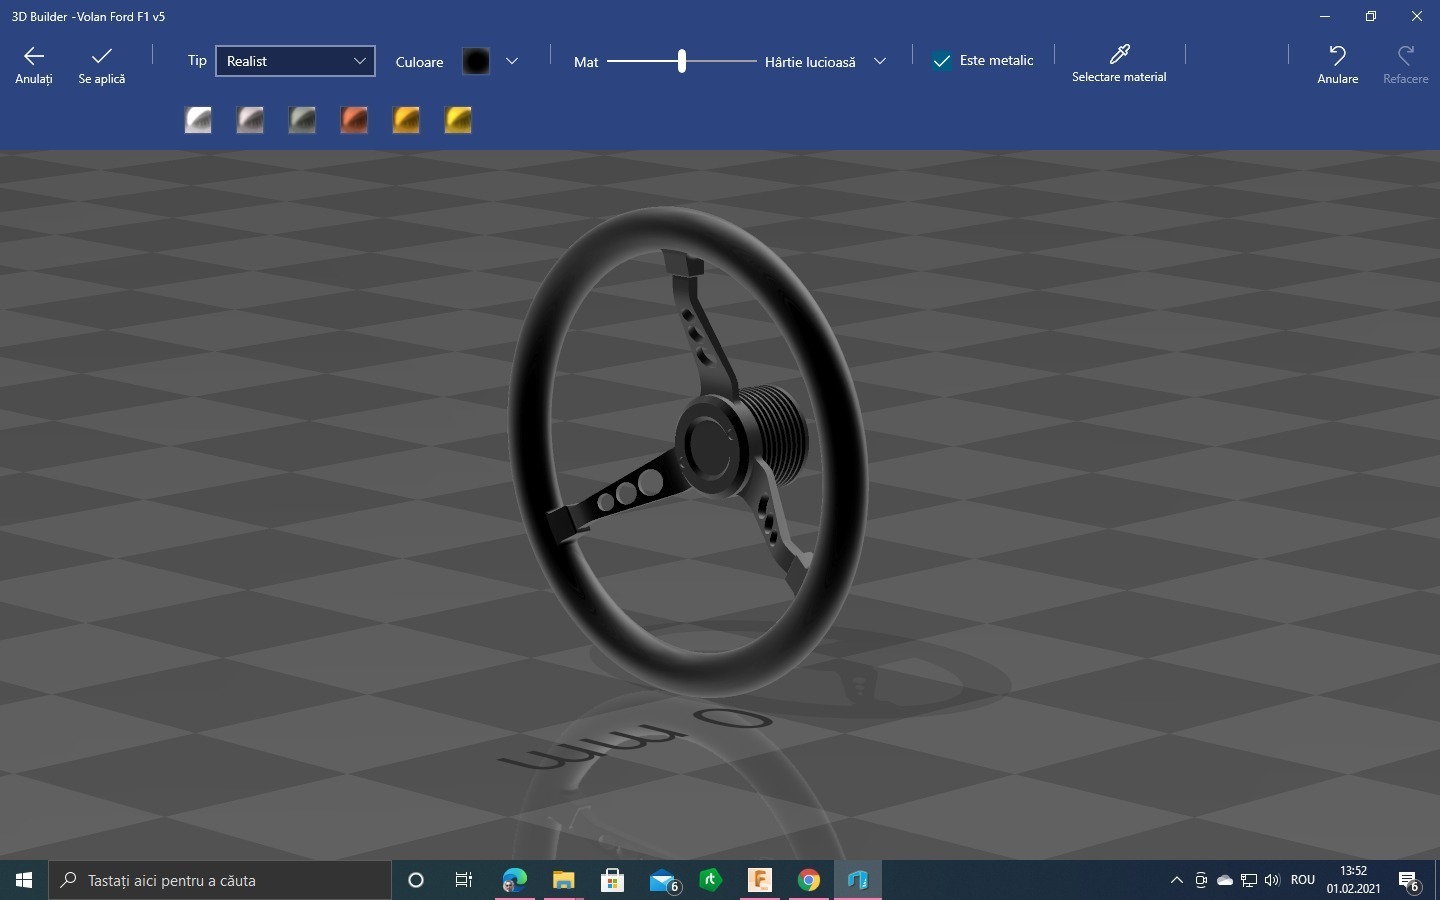Image resolution: width=1440 pixels, height=900 pixels.
Task: Select the orange gold metal preset
Action: pos(406,120)
